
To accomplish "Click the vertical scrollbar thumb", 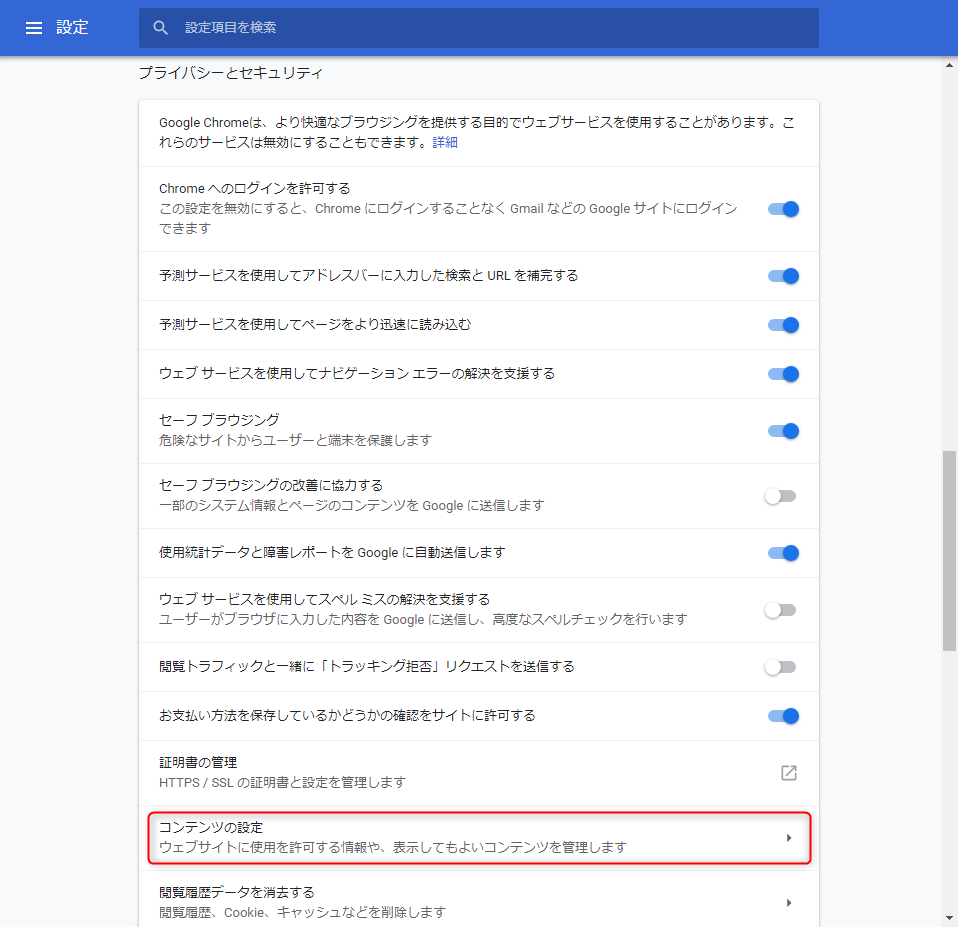I will (x=949, y=551).
